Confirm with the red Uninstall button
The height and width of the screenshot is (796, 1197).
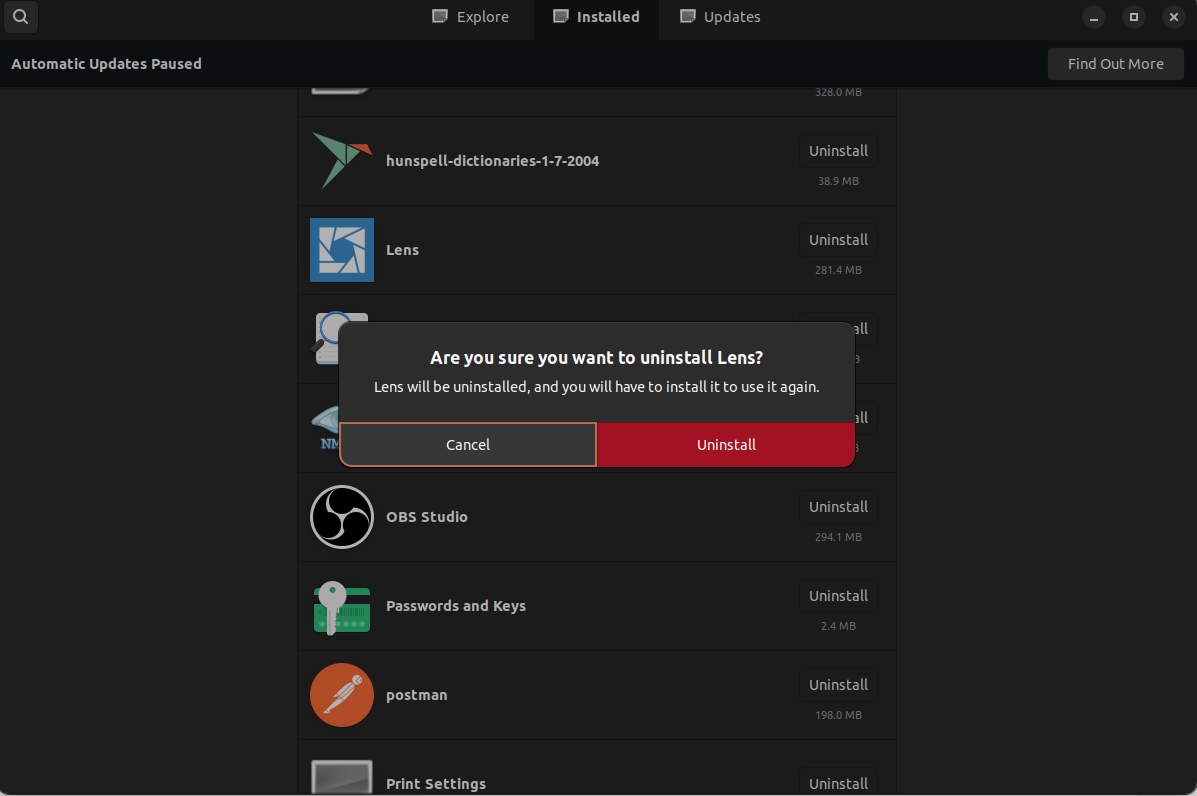[x=726, y=445]
